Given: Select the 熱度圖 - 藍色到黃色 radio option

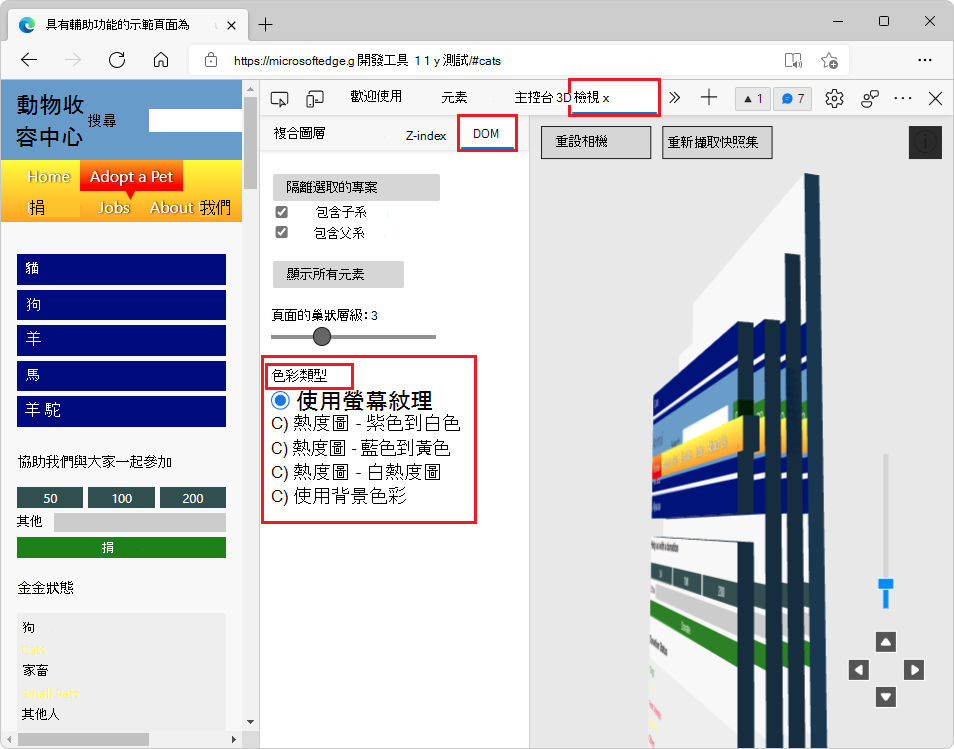Looking at the screenshot, I should (278, 447).
